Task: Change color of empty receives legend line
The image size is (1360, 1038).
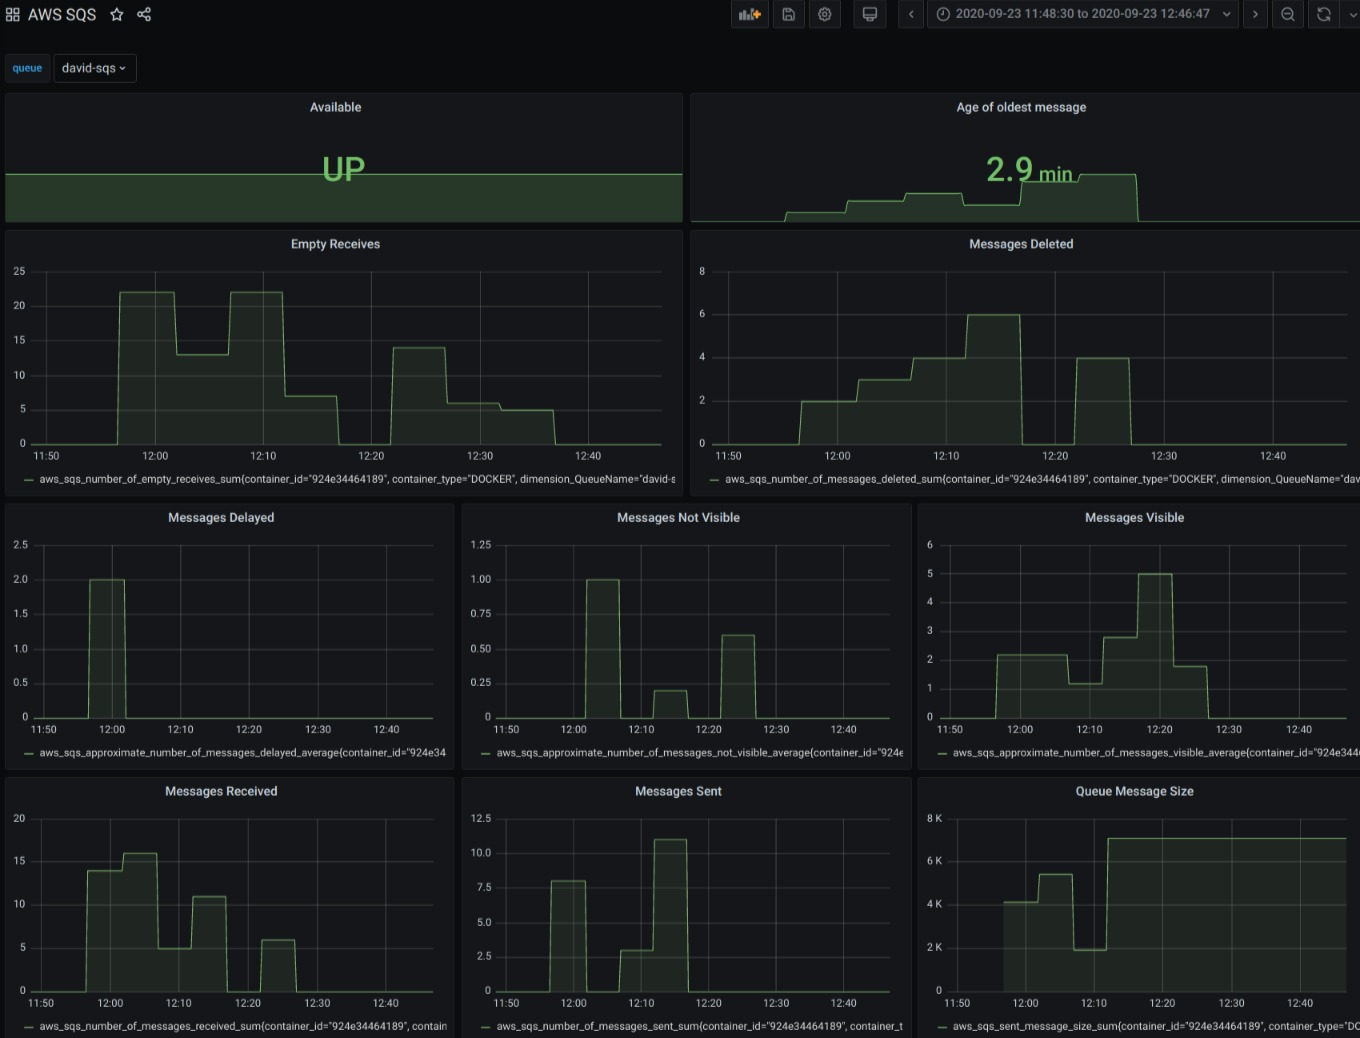Action: tap(28, 480)
